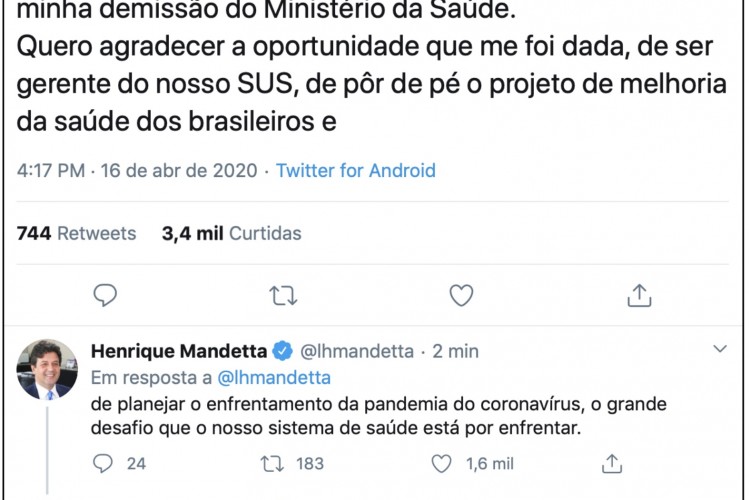Click reply icon on Mandetta's reply tweet
The height and width of the screenshot is (500, 750).
click(105, 463)
